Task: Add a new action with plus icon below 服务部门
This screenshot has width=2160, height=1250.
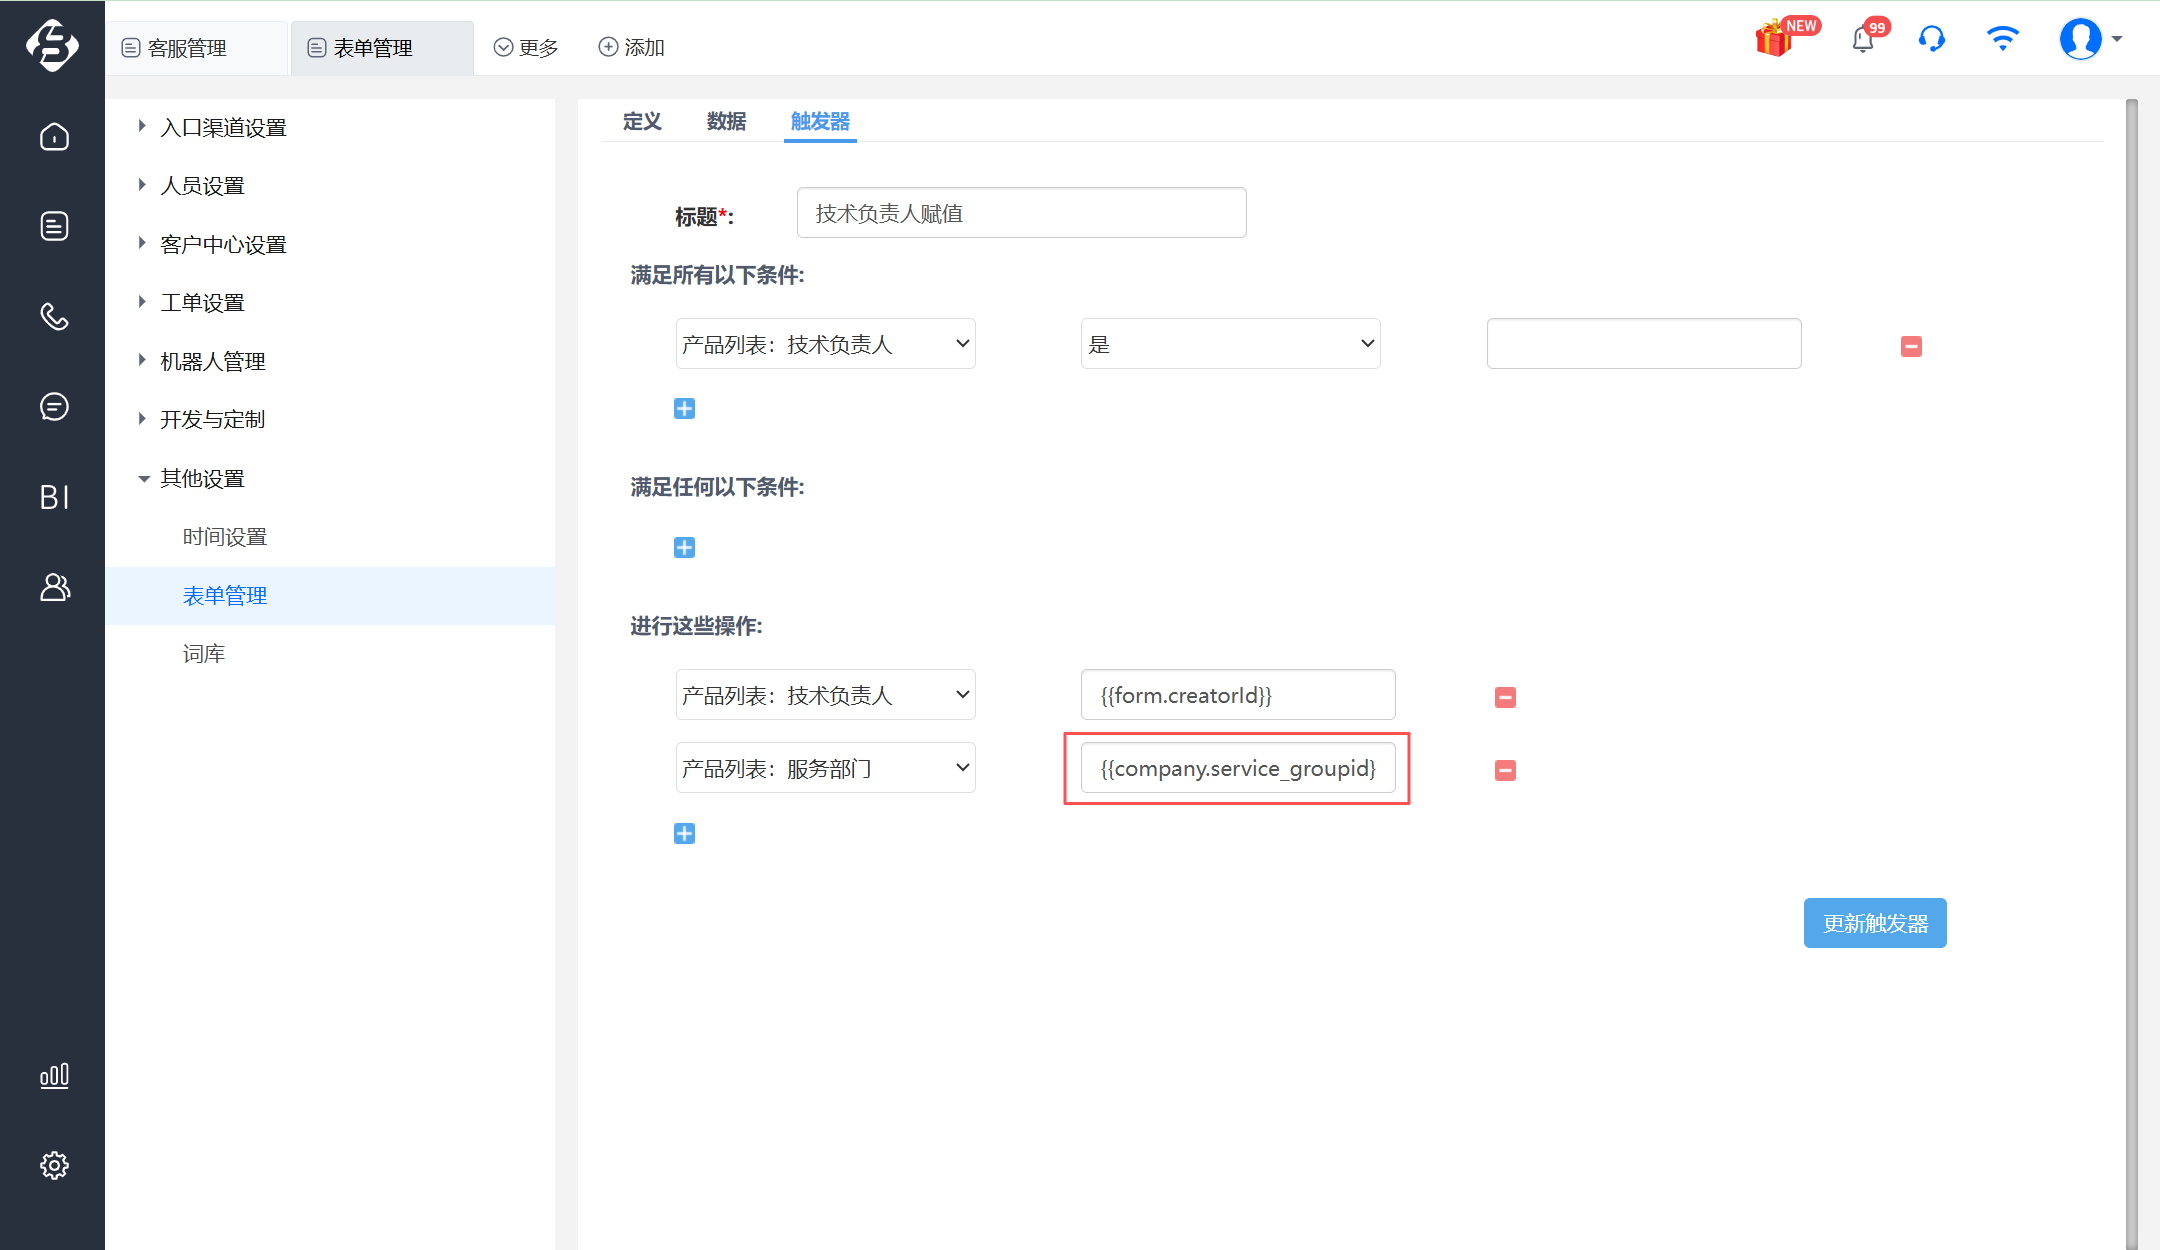Action: (684, 834)
